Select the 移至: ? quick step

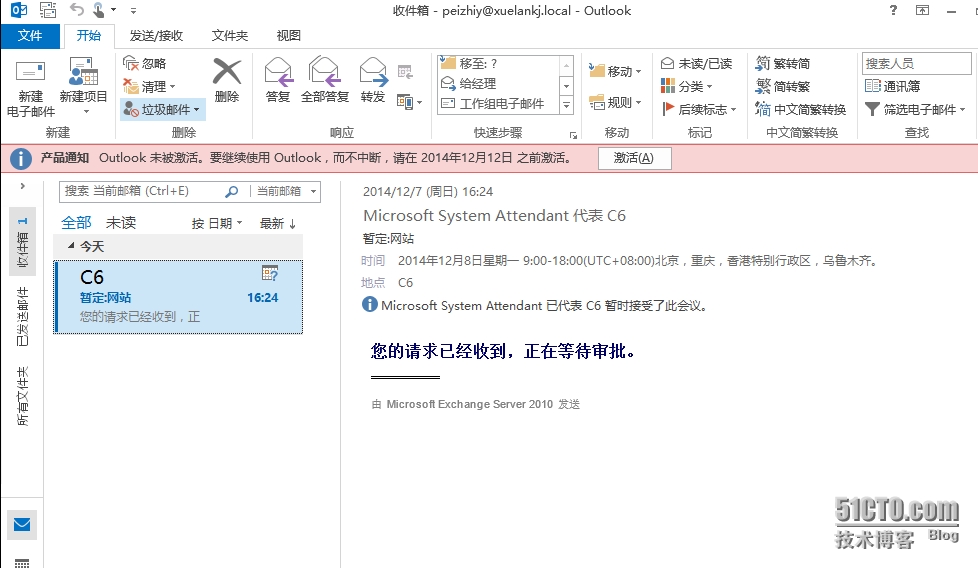tap(498, 63)
